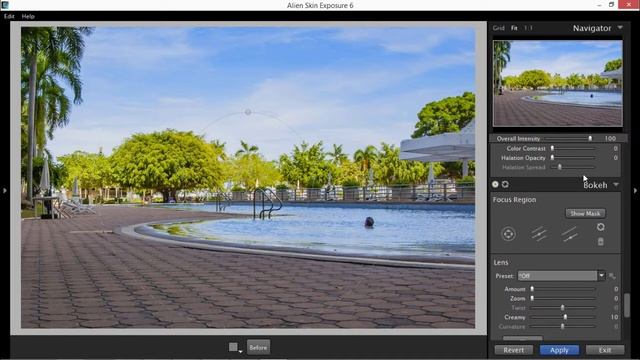The width and height of the screenshot is (640, 360).
Task: Select the half-planar focus region tool
Action: [569, 234]
